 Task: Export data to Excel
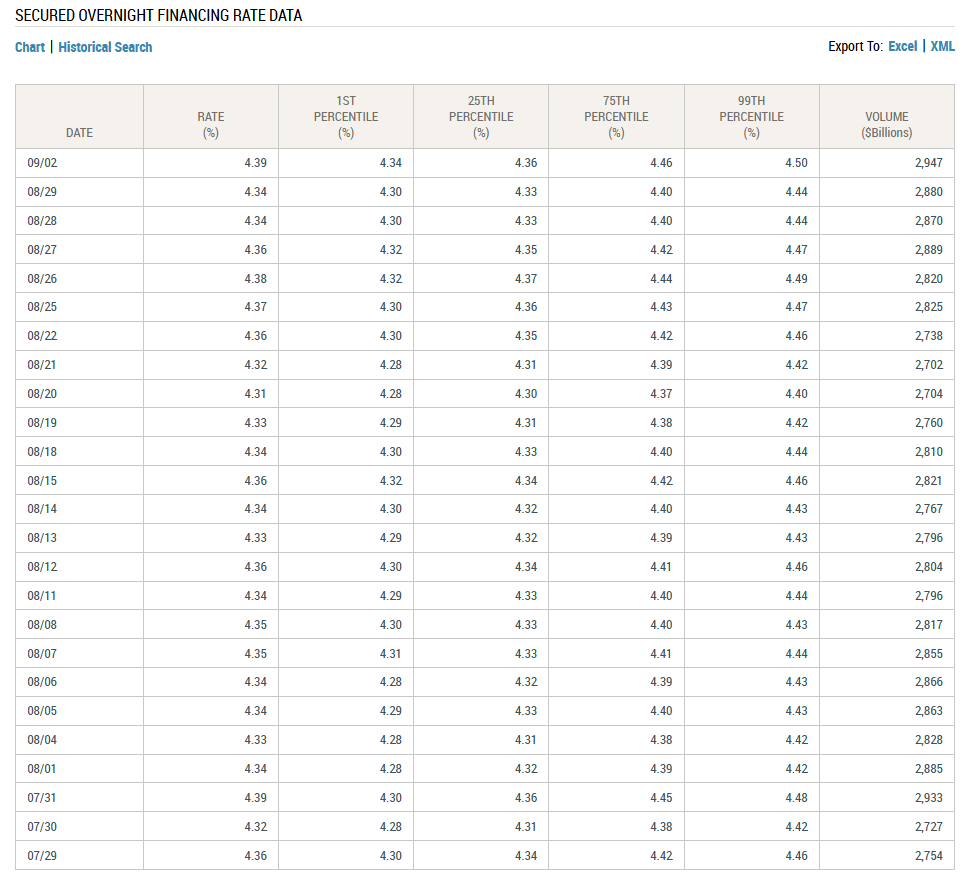click(902, 46)
